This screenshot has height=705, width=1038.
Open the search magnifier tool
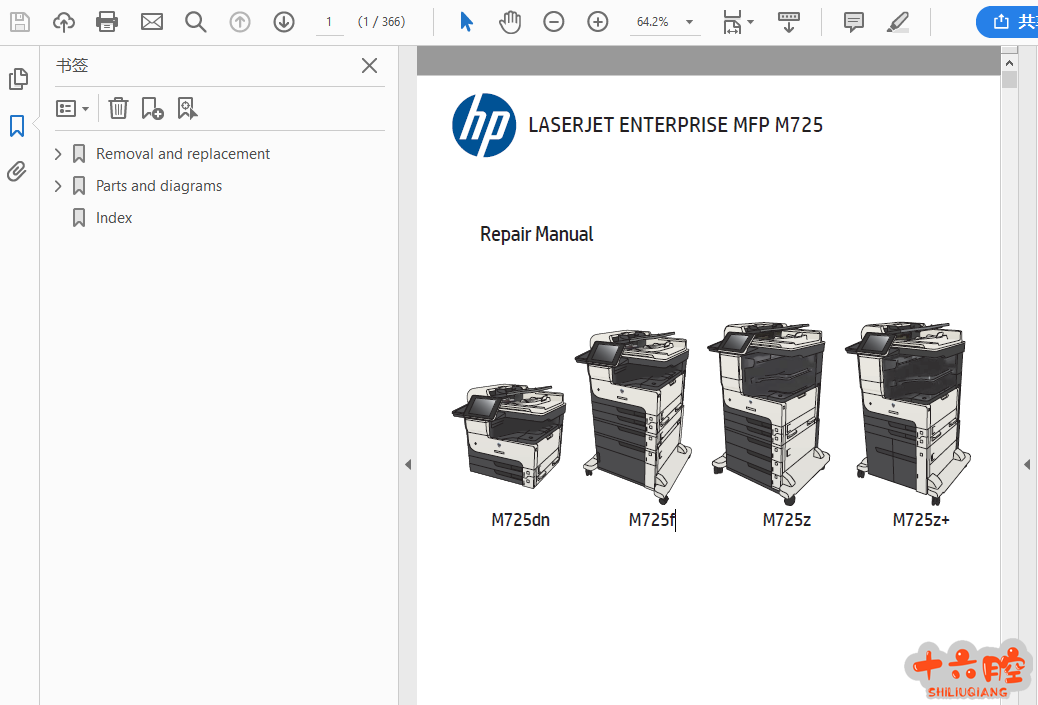click(195, 21)
